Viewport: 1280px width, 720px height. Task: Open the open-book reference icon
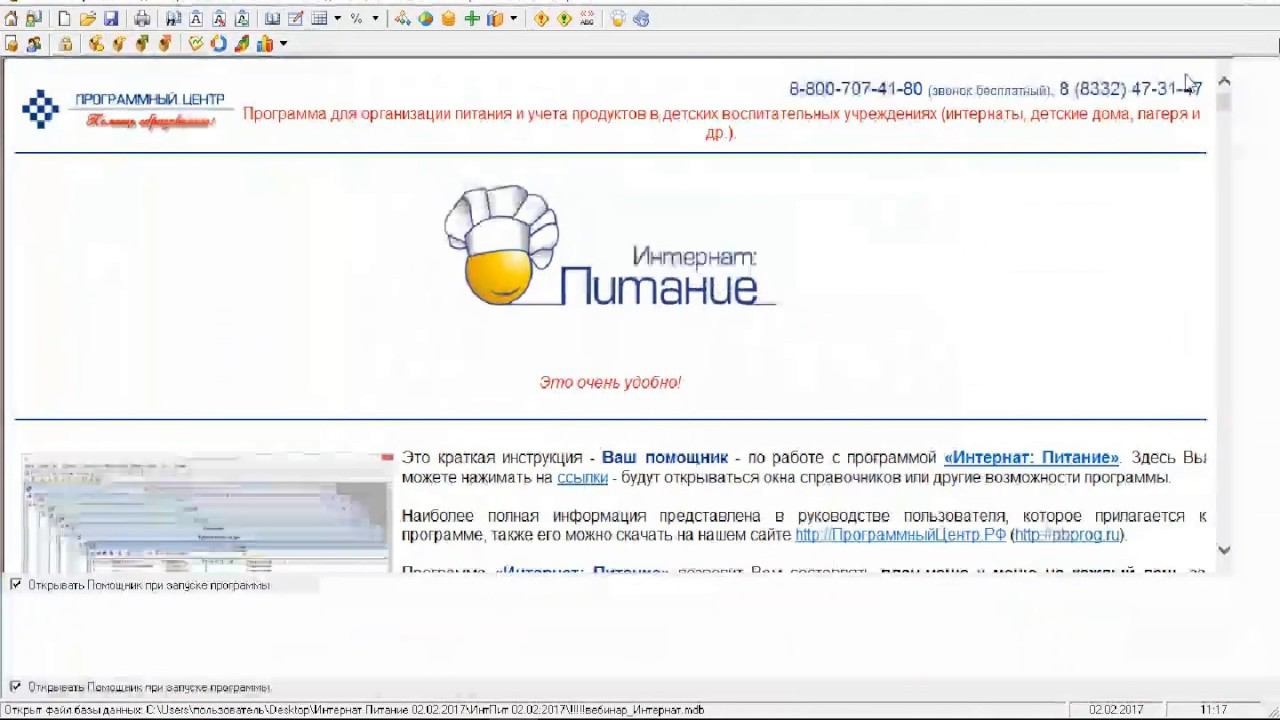[272, 19]
